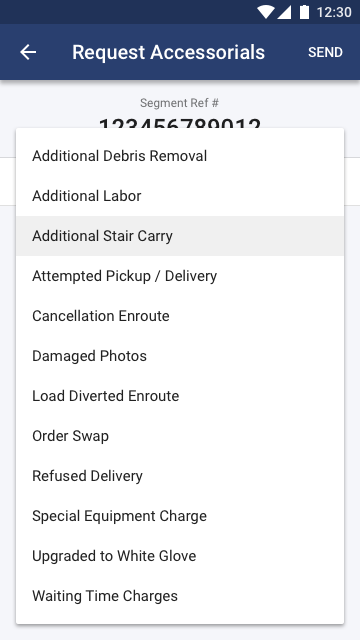The image size is (360, 640).
Task: Select Cancellation Enroute entry
Action: pos(180,316)
